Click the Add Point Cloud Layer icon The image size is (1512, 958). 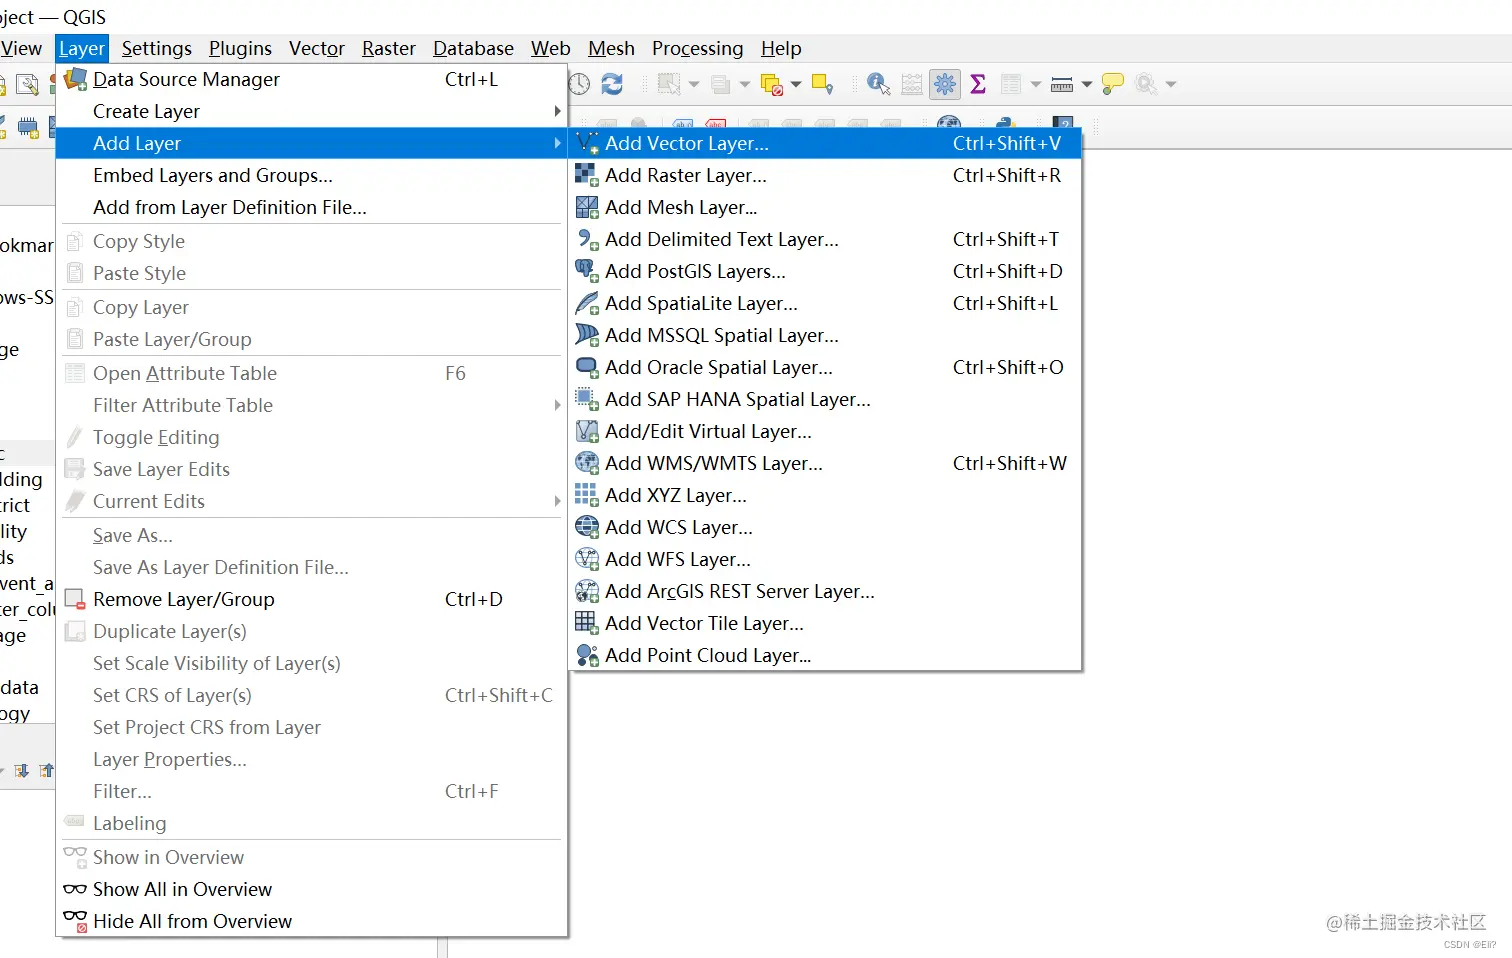pos(587,655)
